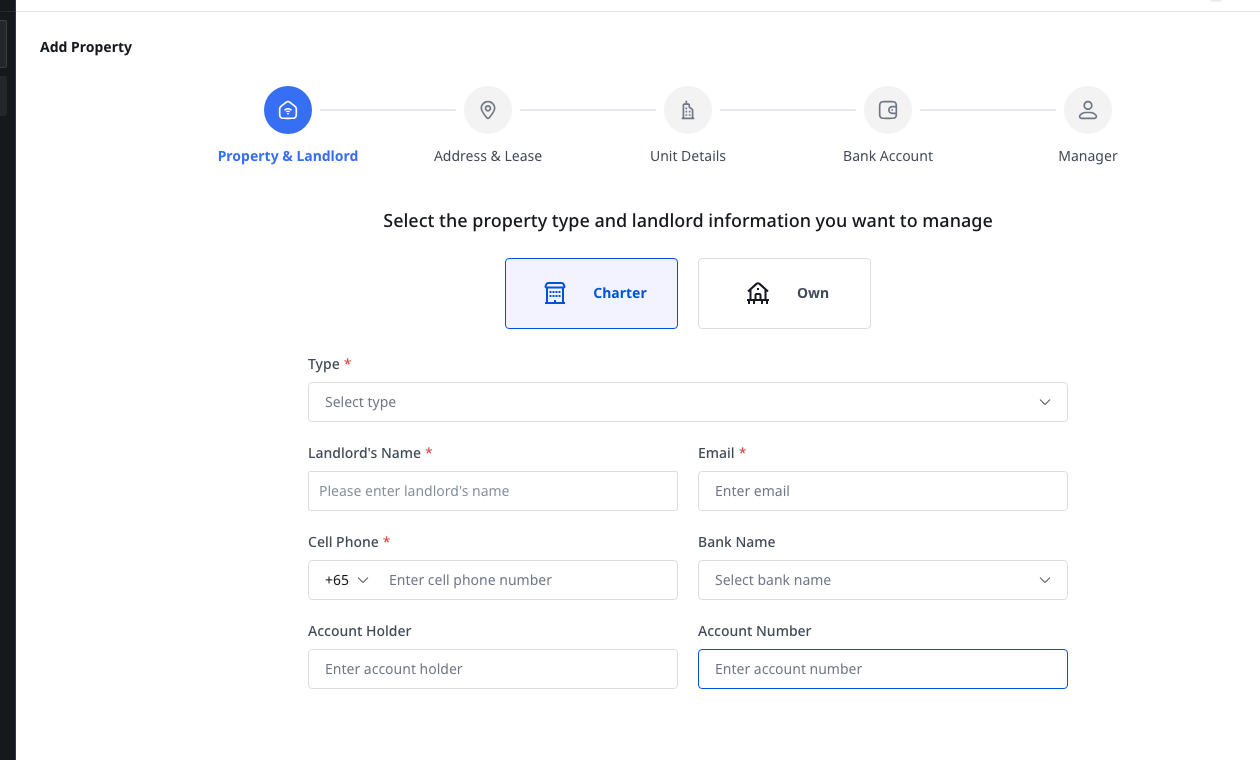Click the Bank Account wallet icon

(888, 110)
